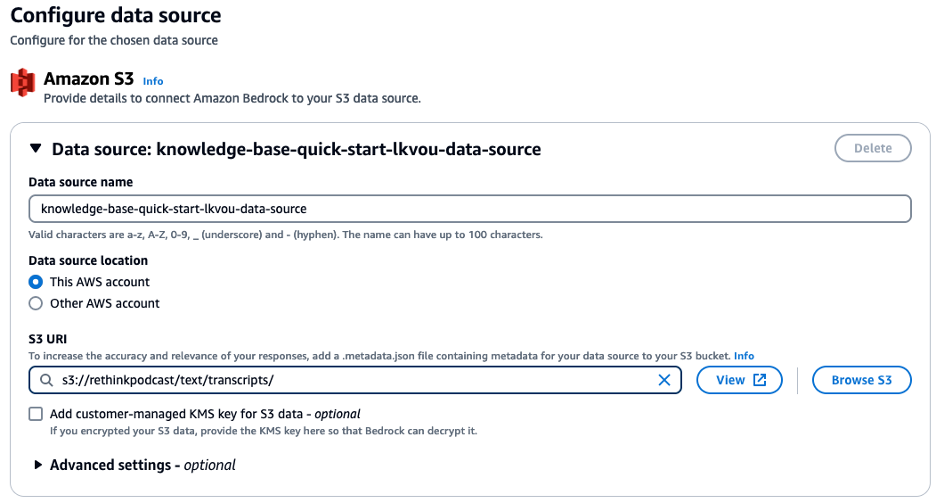
Task: Click the View S3 bucket button
Action: (x=740, y=380)
